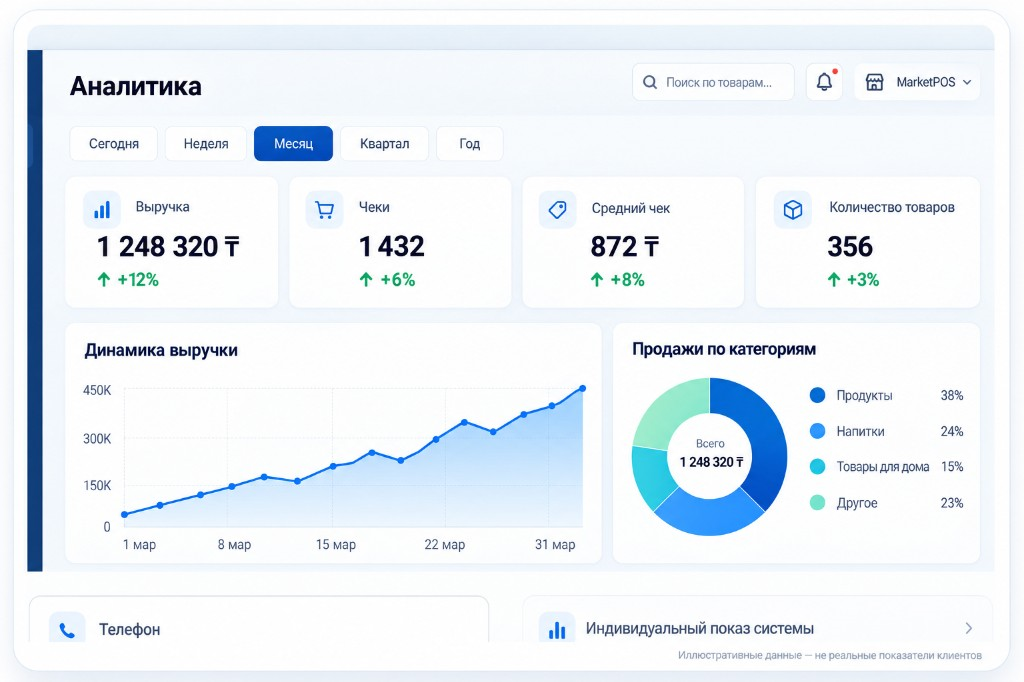This screenshot has height=682, width=1024.
Task: Click the 1 248 320 ₸ revenue value on Выручка card
Action: click(168, 247)
